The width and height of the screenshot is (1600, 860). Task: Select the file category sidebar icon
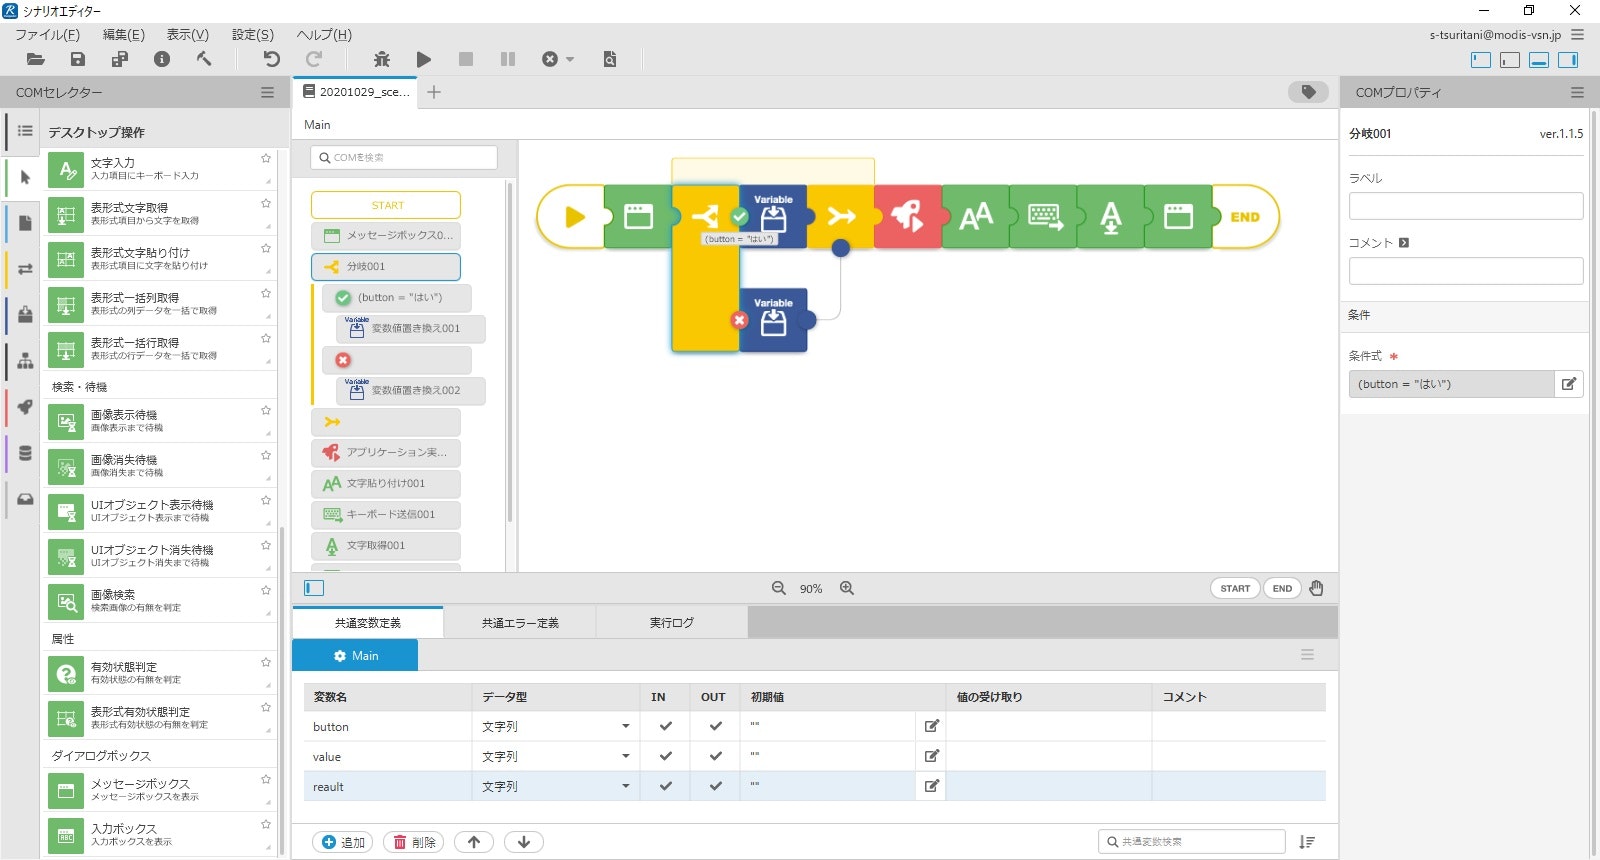click(x=25, y=223)
